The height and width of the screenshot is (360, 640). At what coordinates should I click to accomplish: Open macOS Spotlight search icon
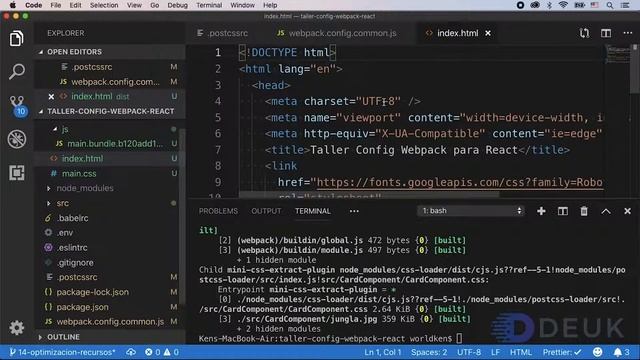[609, 5]
